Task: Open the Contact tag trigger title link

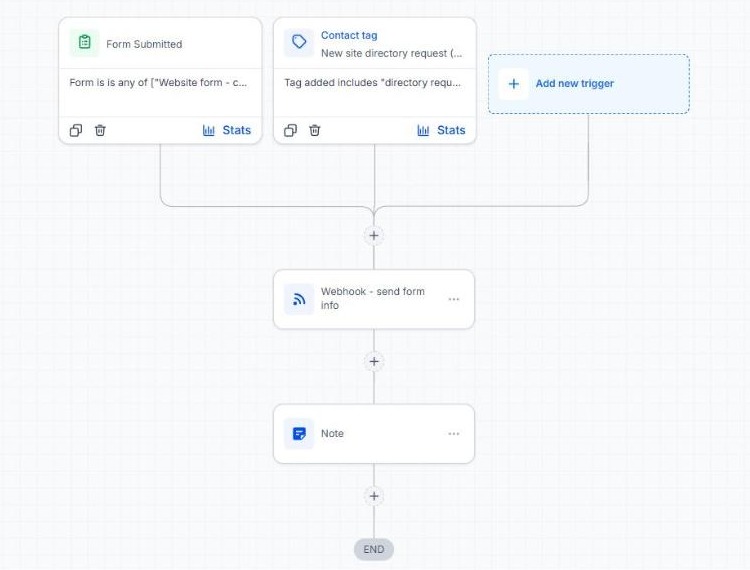Action: click(x=349, y=35)
